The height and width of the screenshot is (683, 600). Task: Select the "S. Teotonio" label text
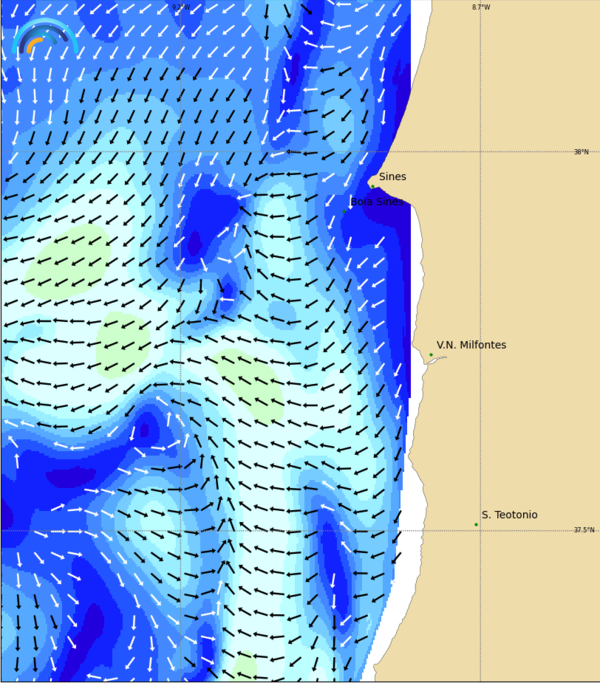[x=509, y=515]
